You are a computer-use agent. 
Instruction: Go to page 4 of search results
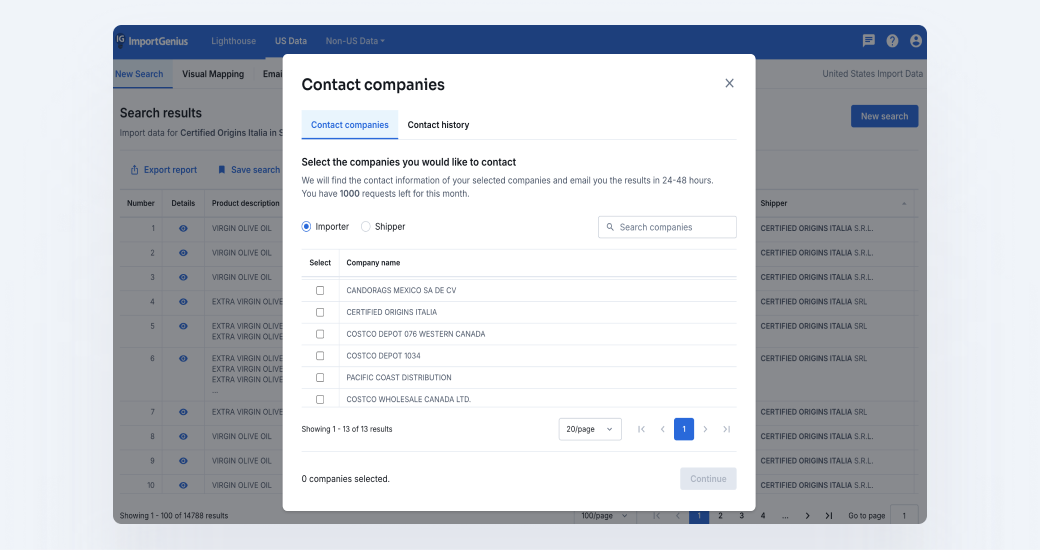click(x=763, y=516)
